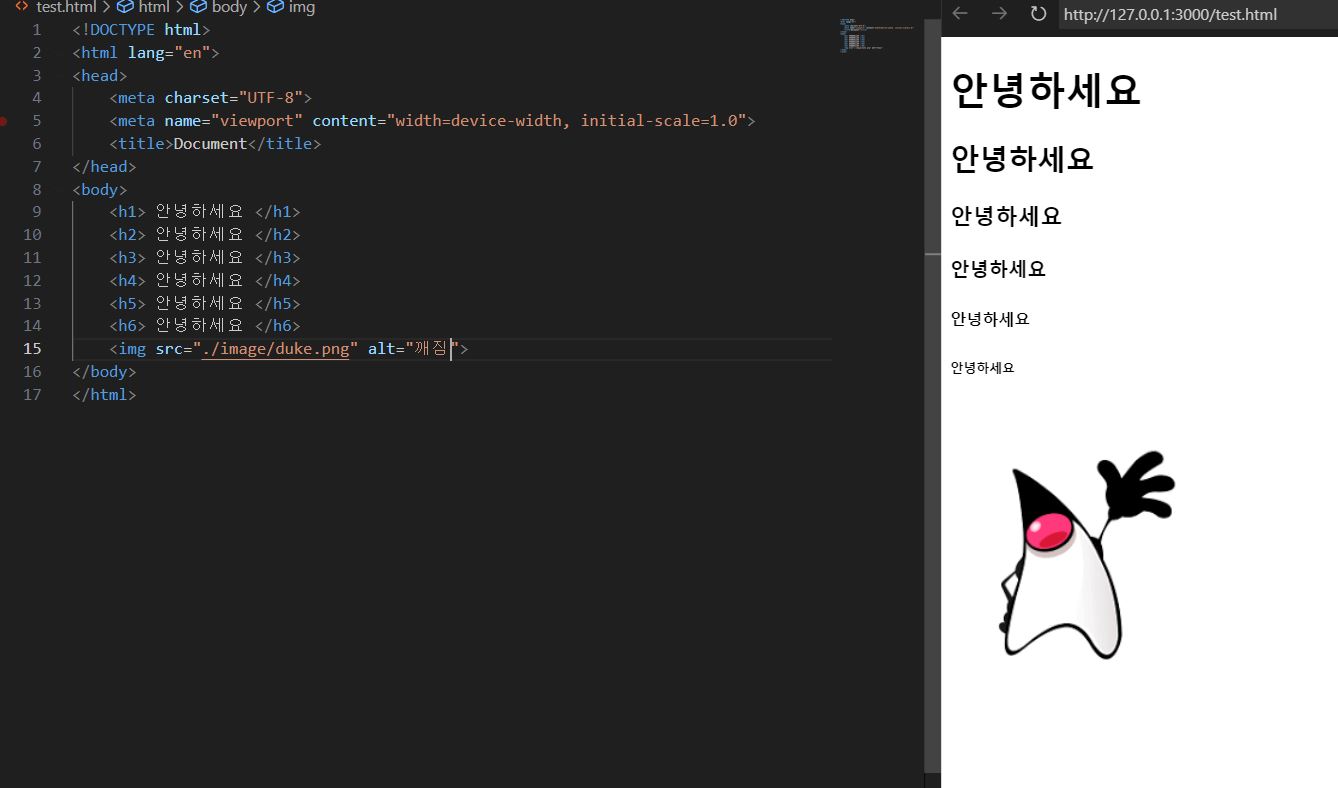1338x788 pixels.
Task: Click the body symbol icon in breadcrumb
Action: (199, 7)
